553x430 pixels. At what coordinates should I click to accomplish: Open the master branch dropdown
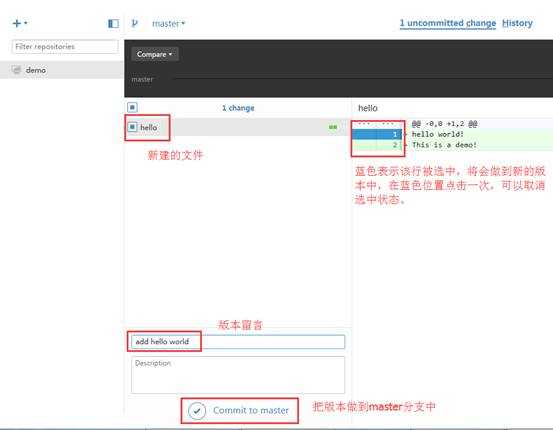(168, 24)
